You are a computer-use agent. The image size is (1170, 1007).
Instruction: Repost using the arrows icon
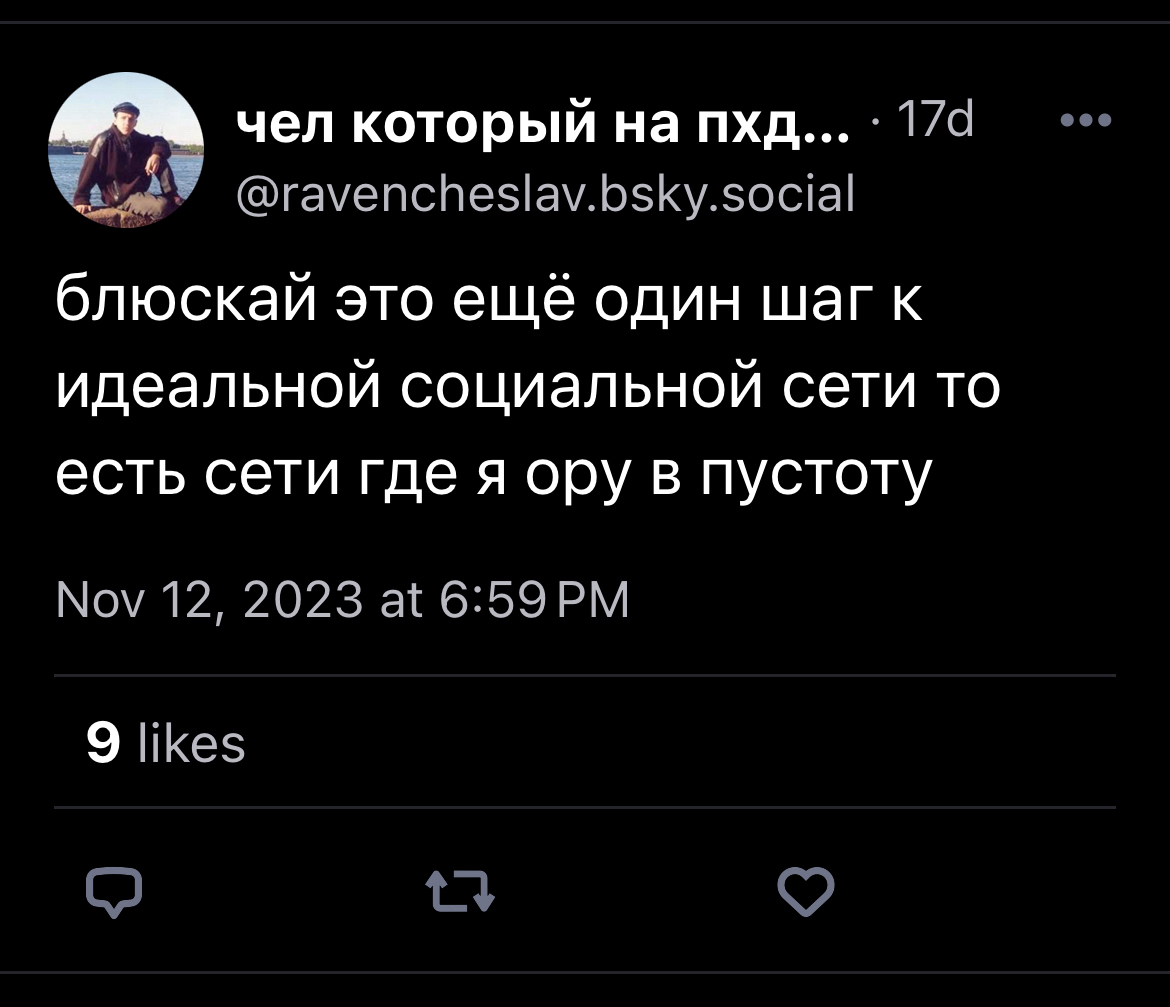[459, 890]
